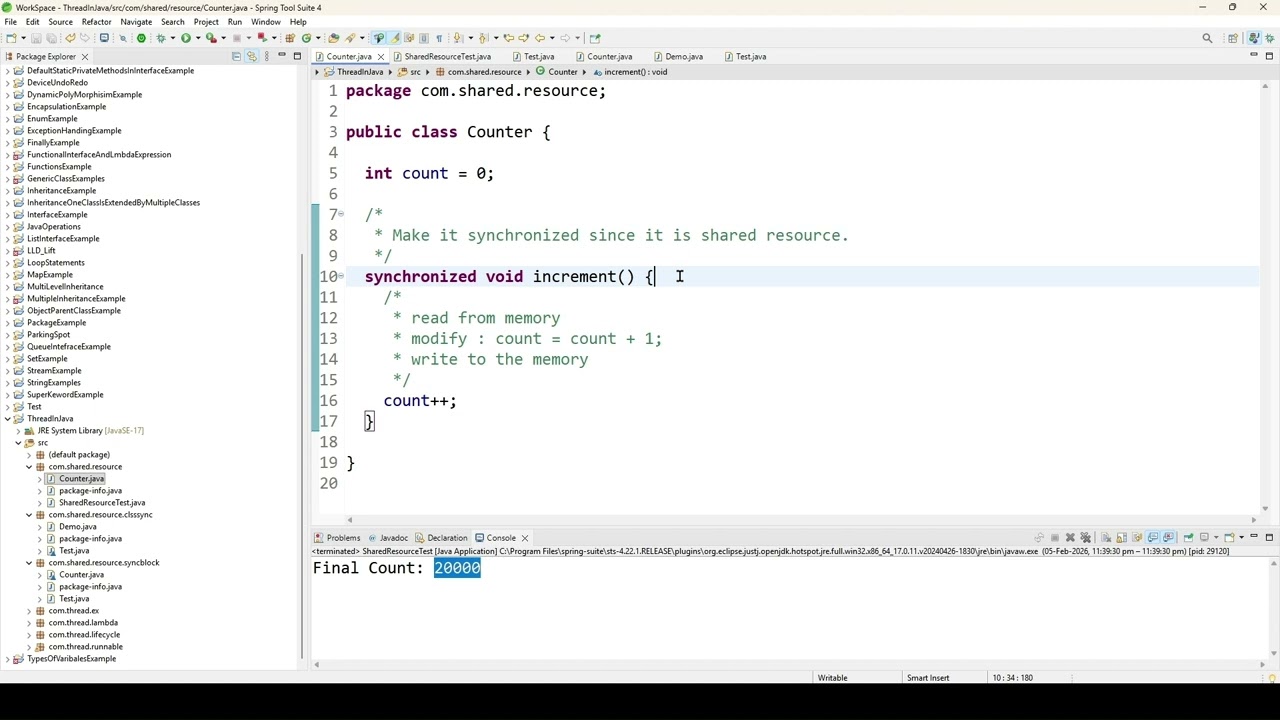This screenshot has width=1280, height=720.
Task: Select SharedResourceTest.java in Package Explorer
Action: click(x=102, y=503)
